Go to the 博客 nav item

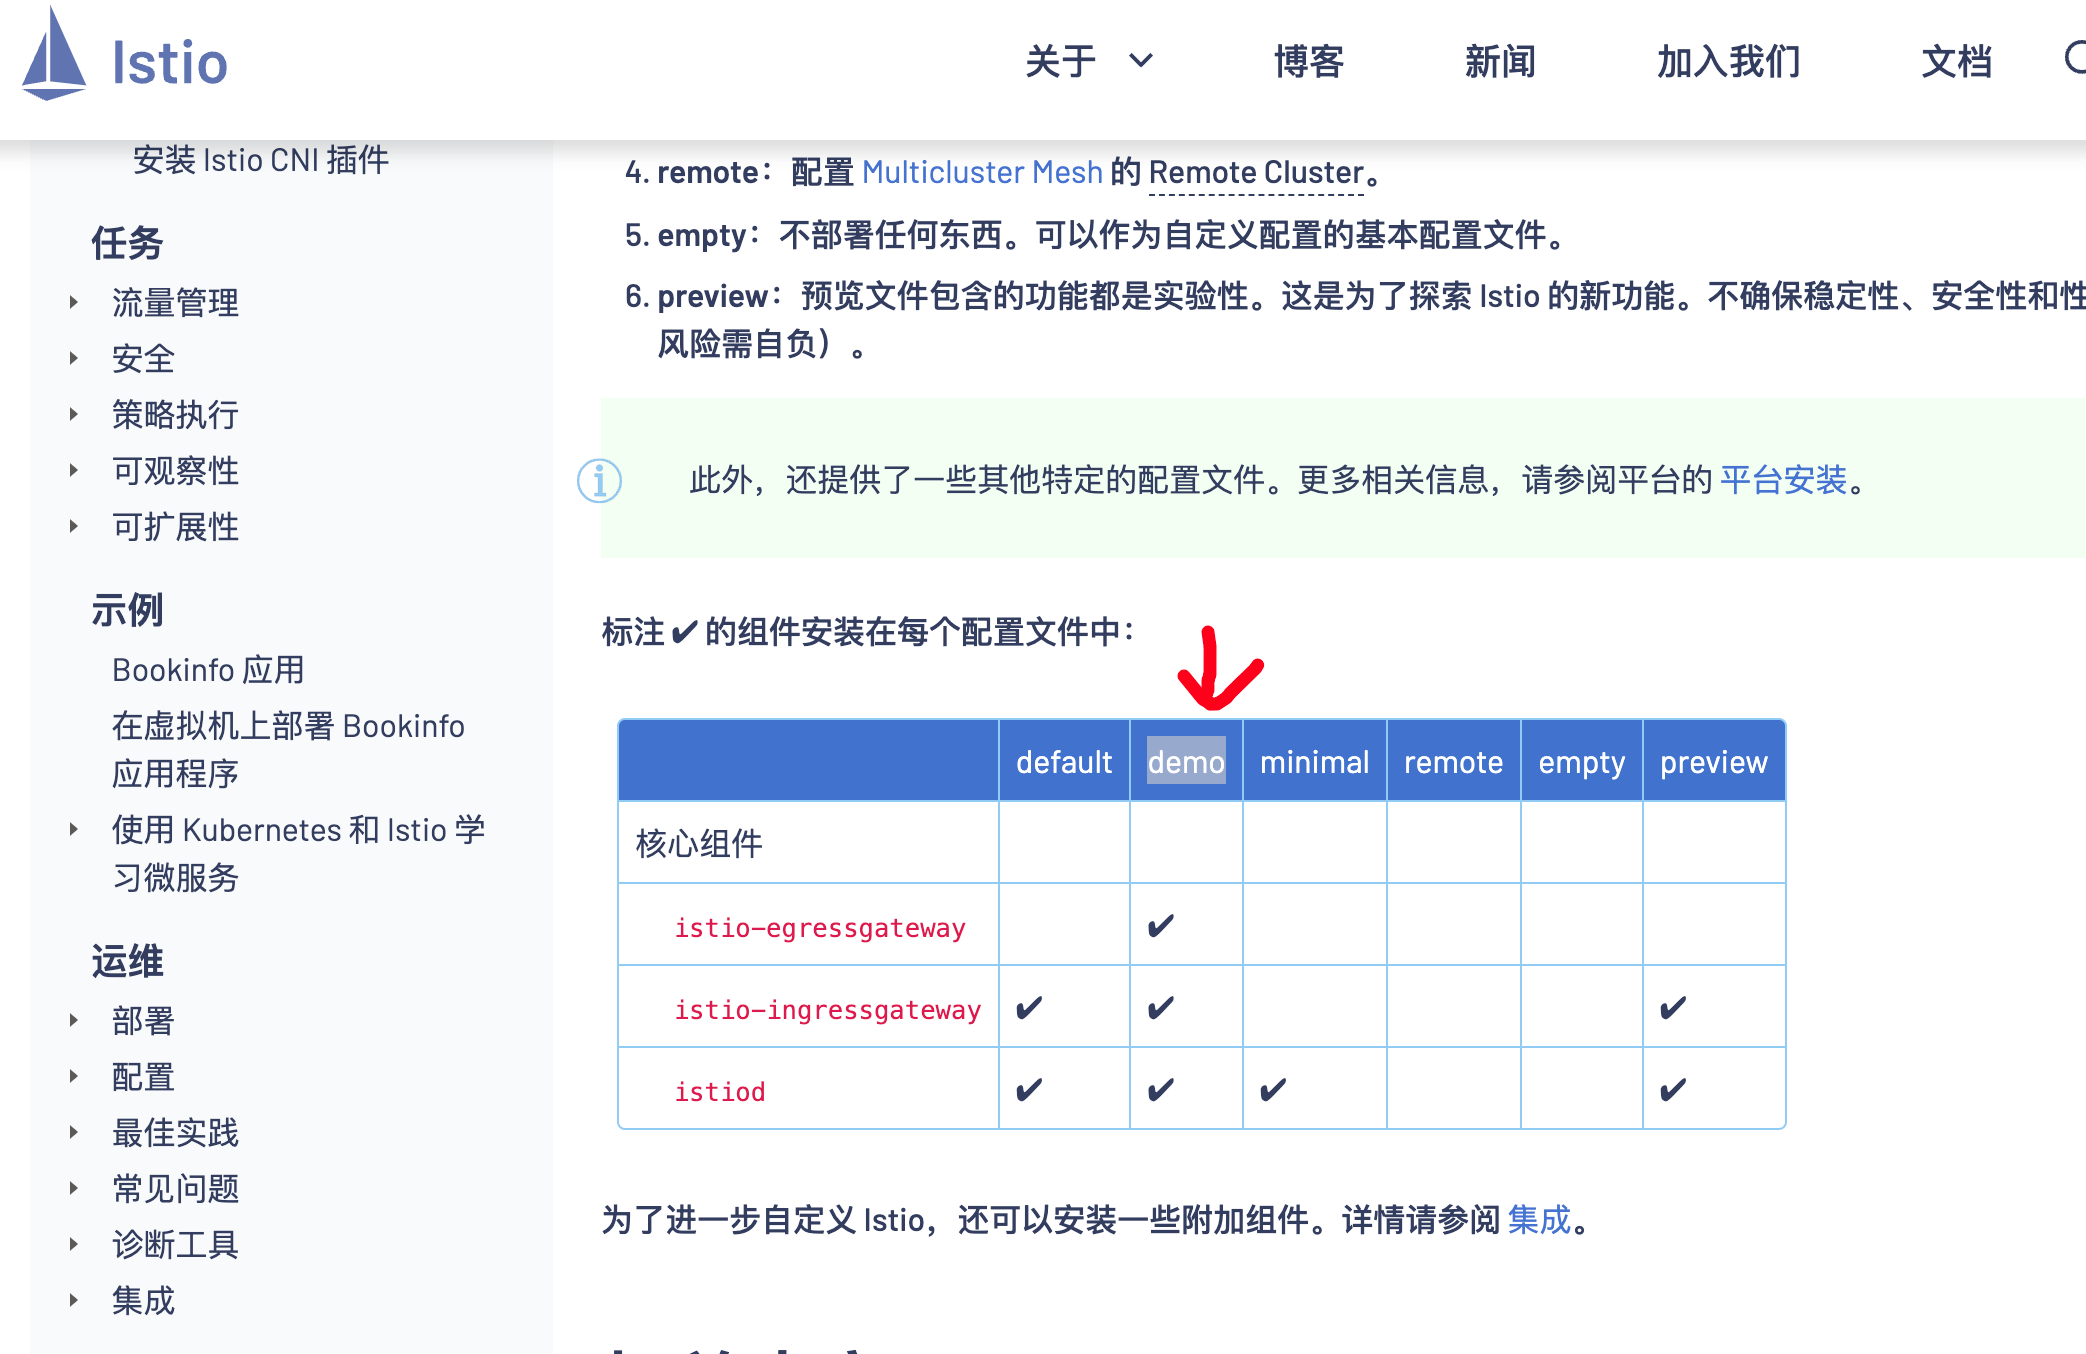tap(1308, 62)
